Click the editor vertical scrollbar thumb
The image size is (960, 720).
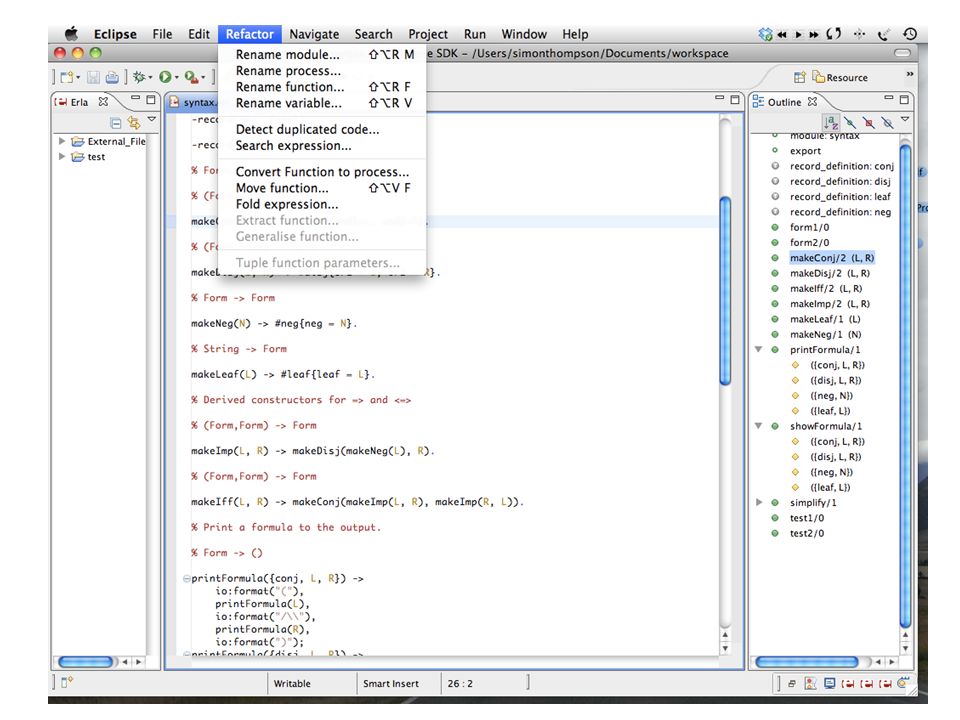pos(726,291)
